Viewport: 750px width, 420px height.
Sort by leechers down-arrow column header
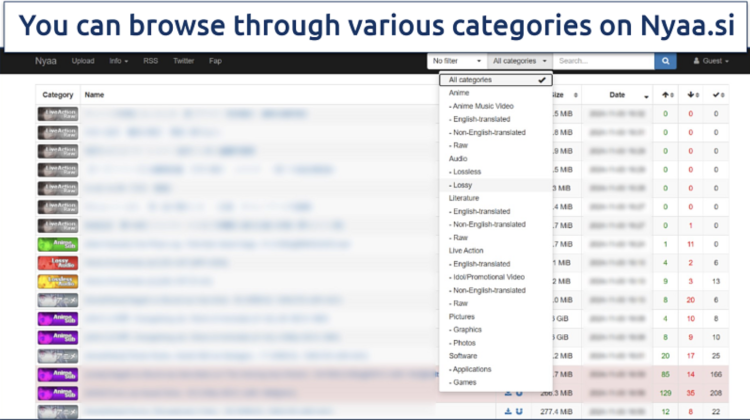[x=691, y=95]
